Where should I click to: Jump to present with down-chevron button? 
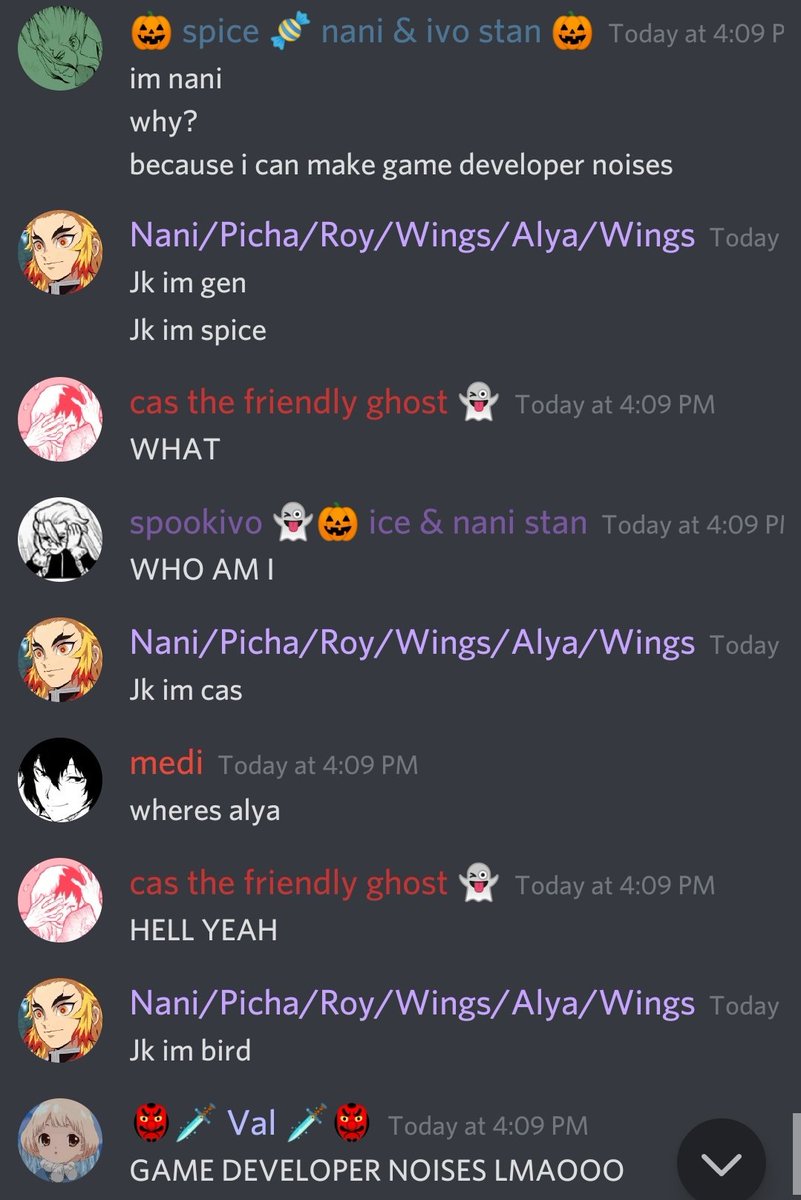[x=721, y=1162]
